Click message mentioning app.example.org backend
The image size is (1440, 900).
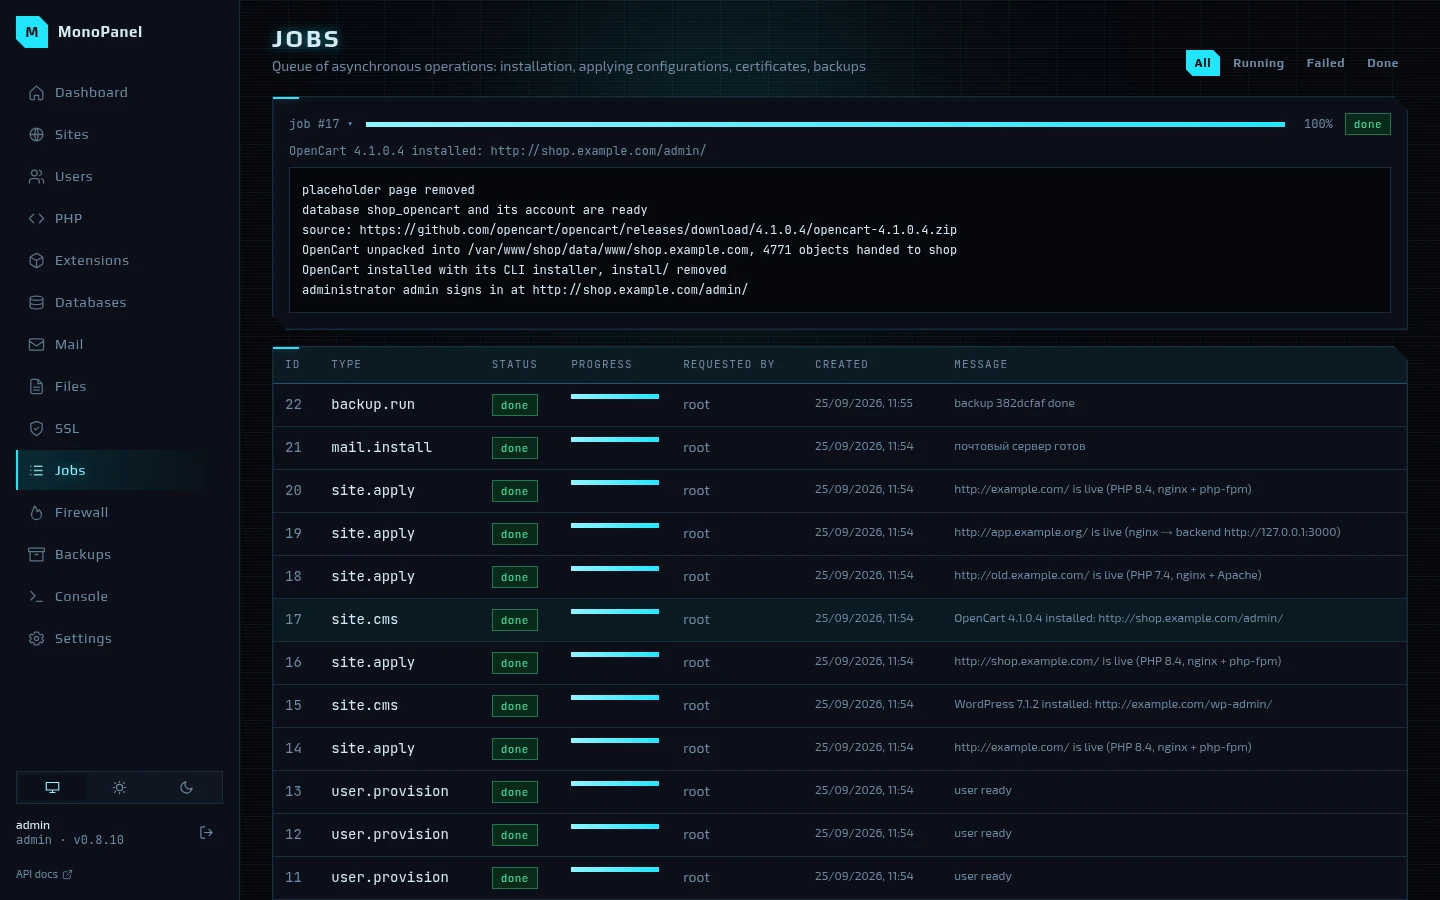[1147, 533]
